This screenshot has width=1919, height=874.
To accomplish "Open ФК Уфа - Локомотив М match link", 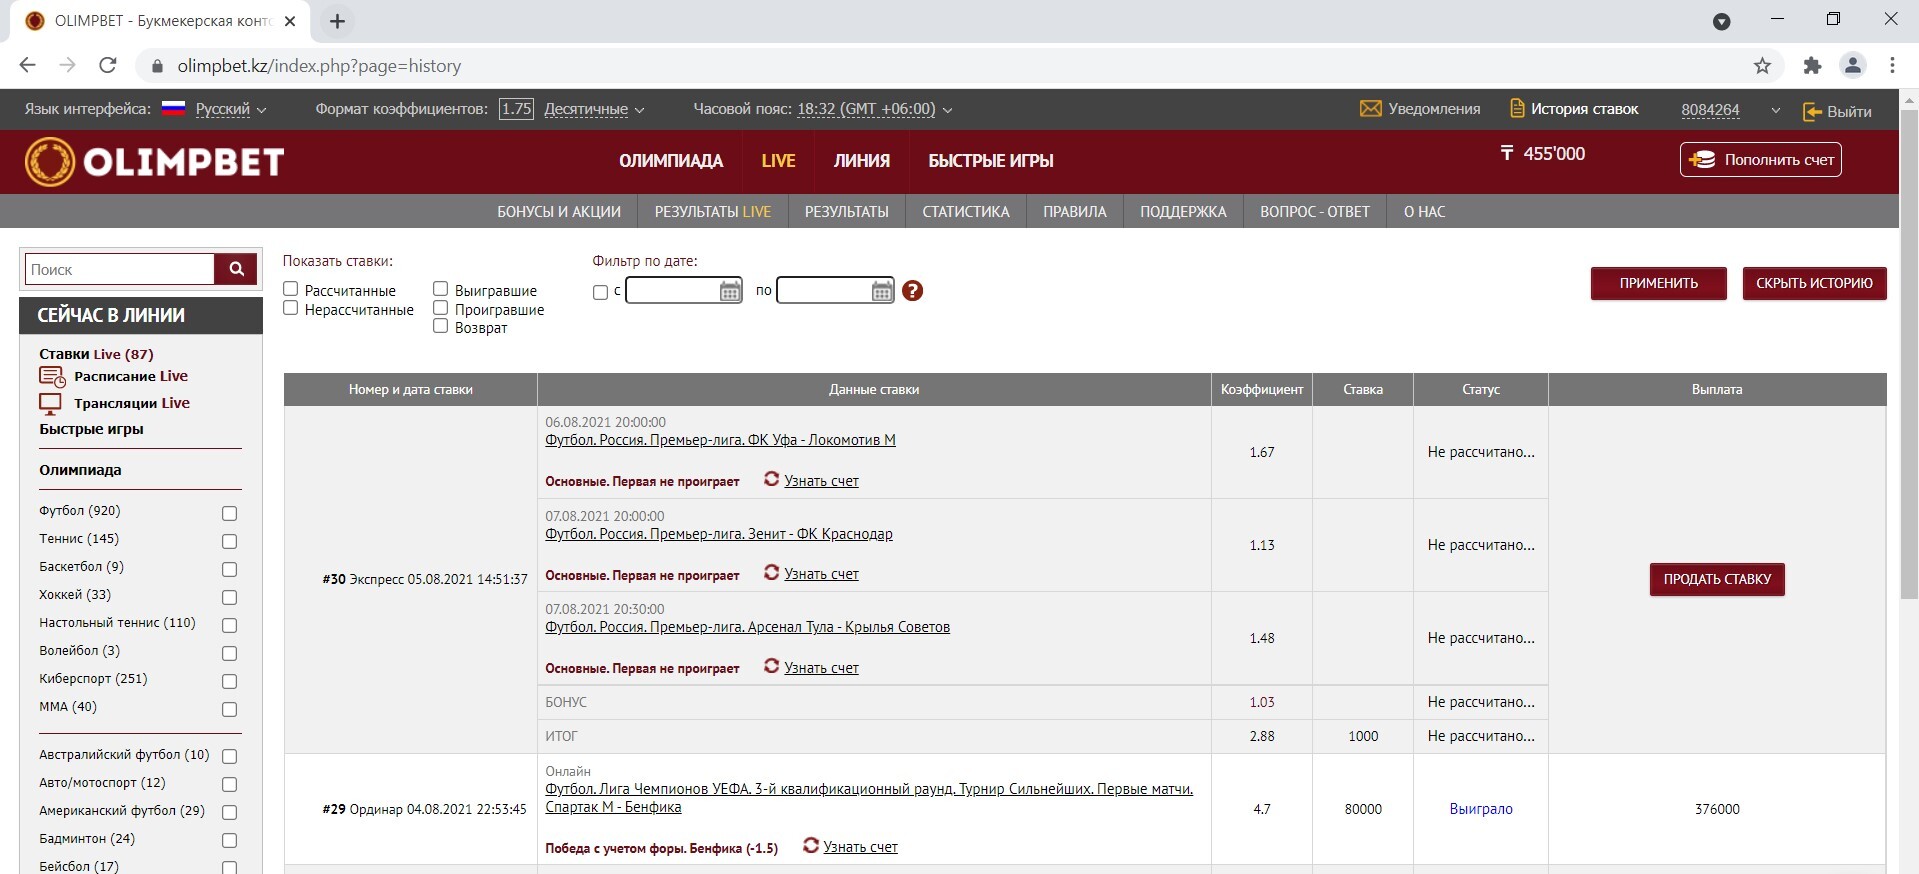I will [x=720, y=440].
